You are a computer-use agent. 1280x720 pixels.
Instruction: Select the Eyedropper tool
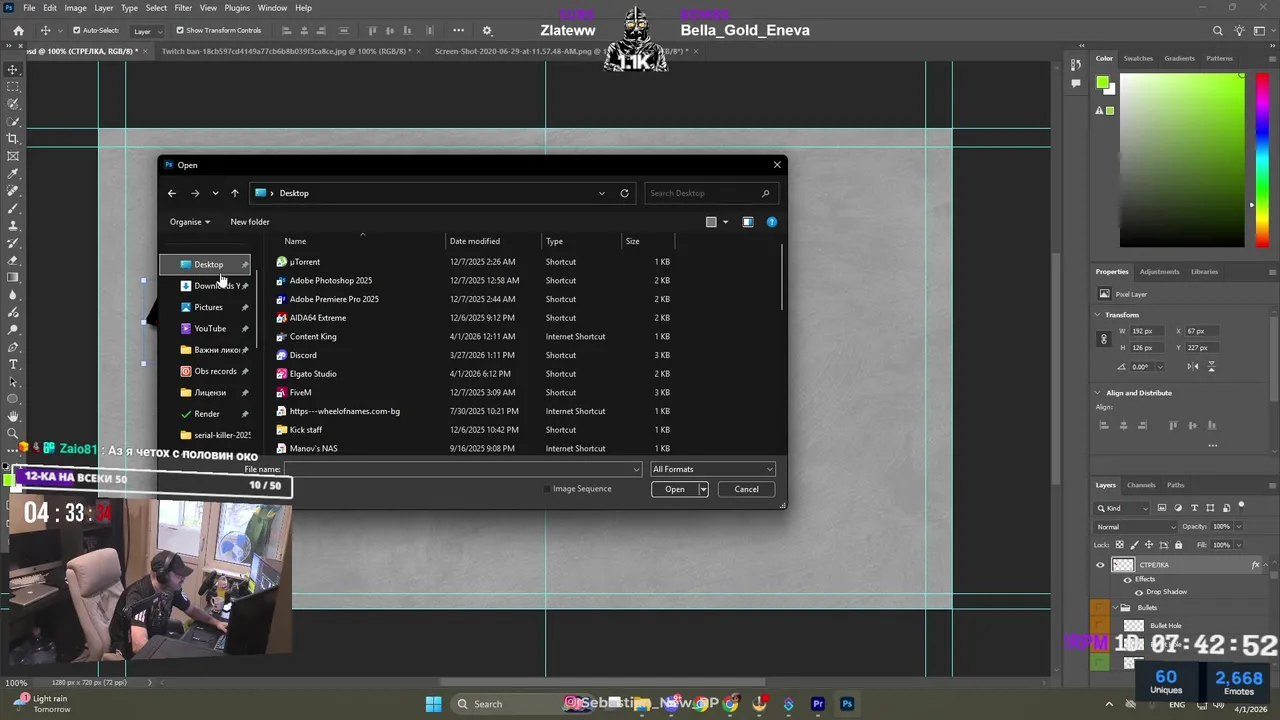(13, 174)
